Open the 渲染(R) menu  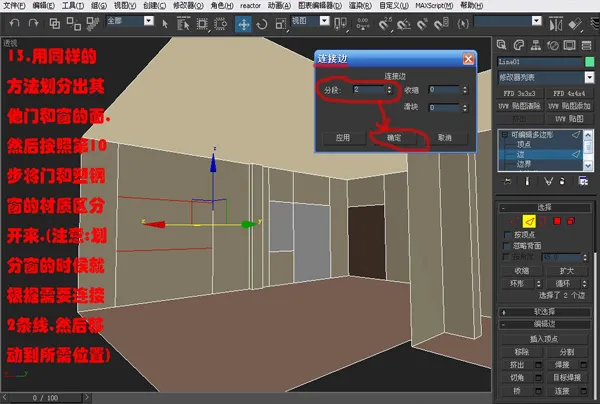tap(360, 6)
